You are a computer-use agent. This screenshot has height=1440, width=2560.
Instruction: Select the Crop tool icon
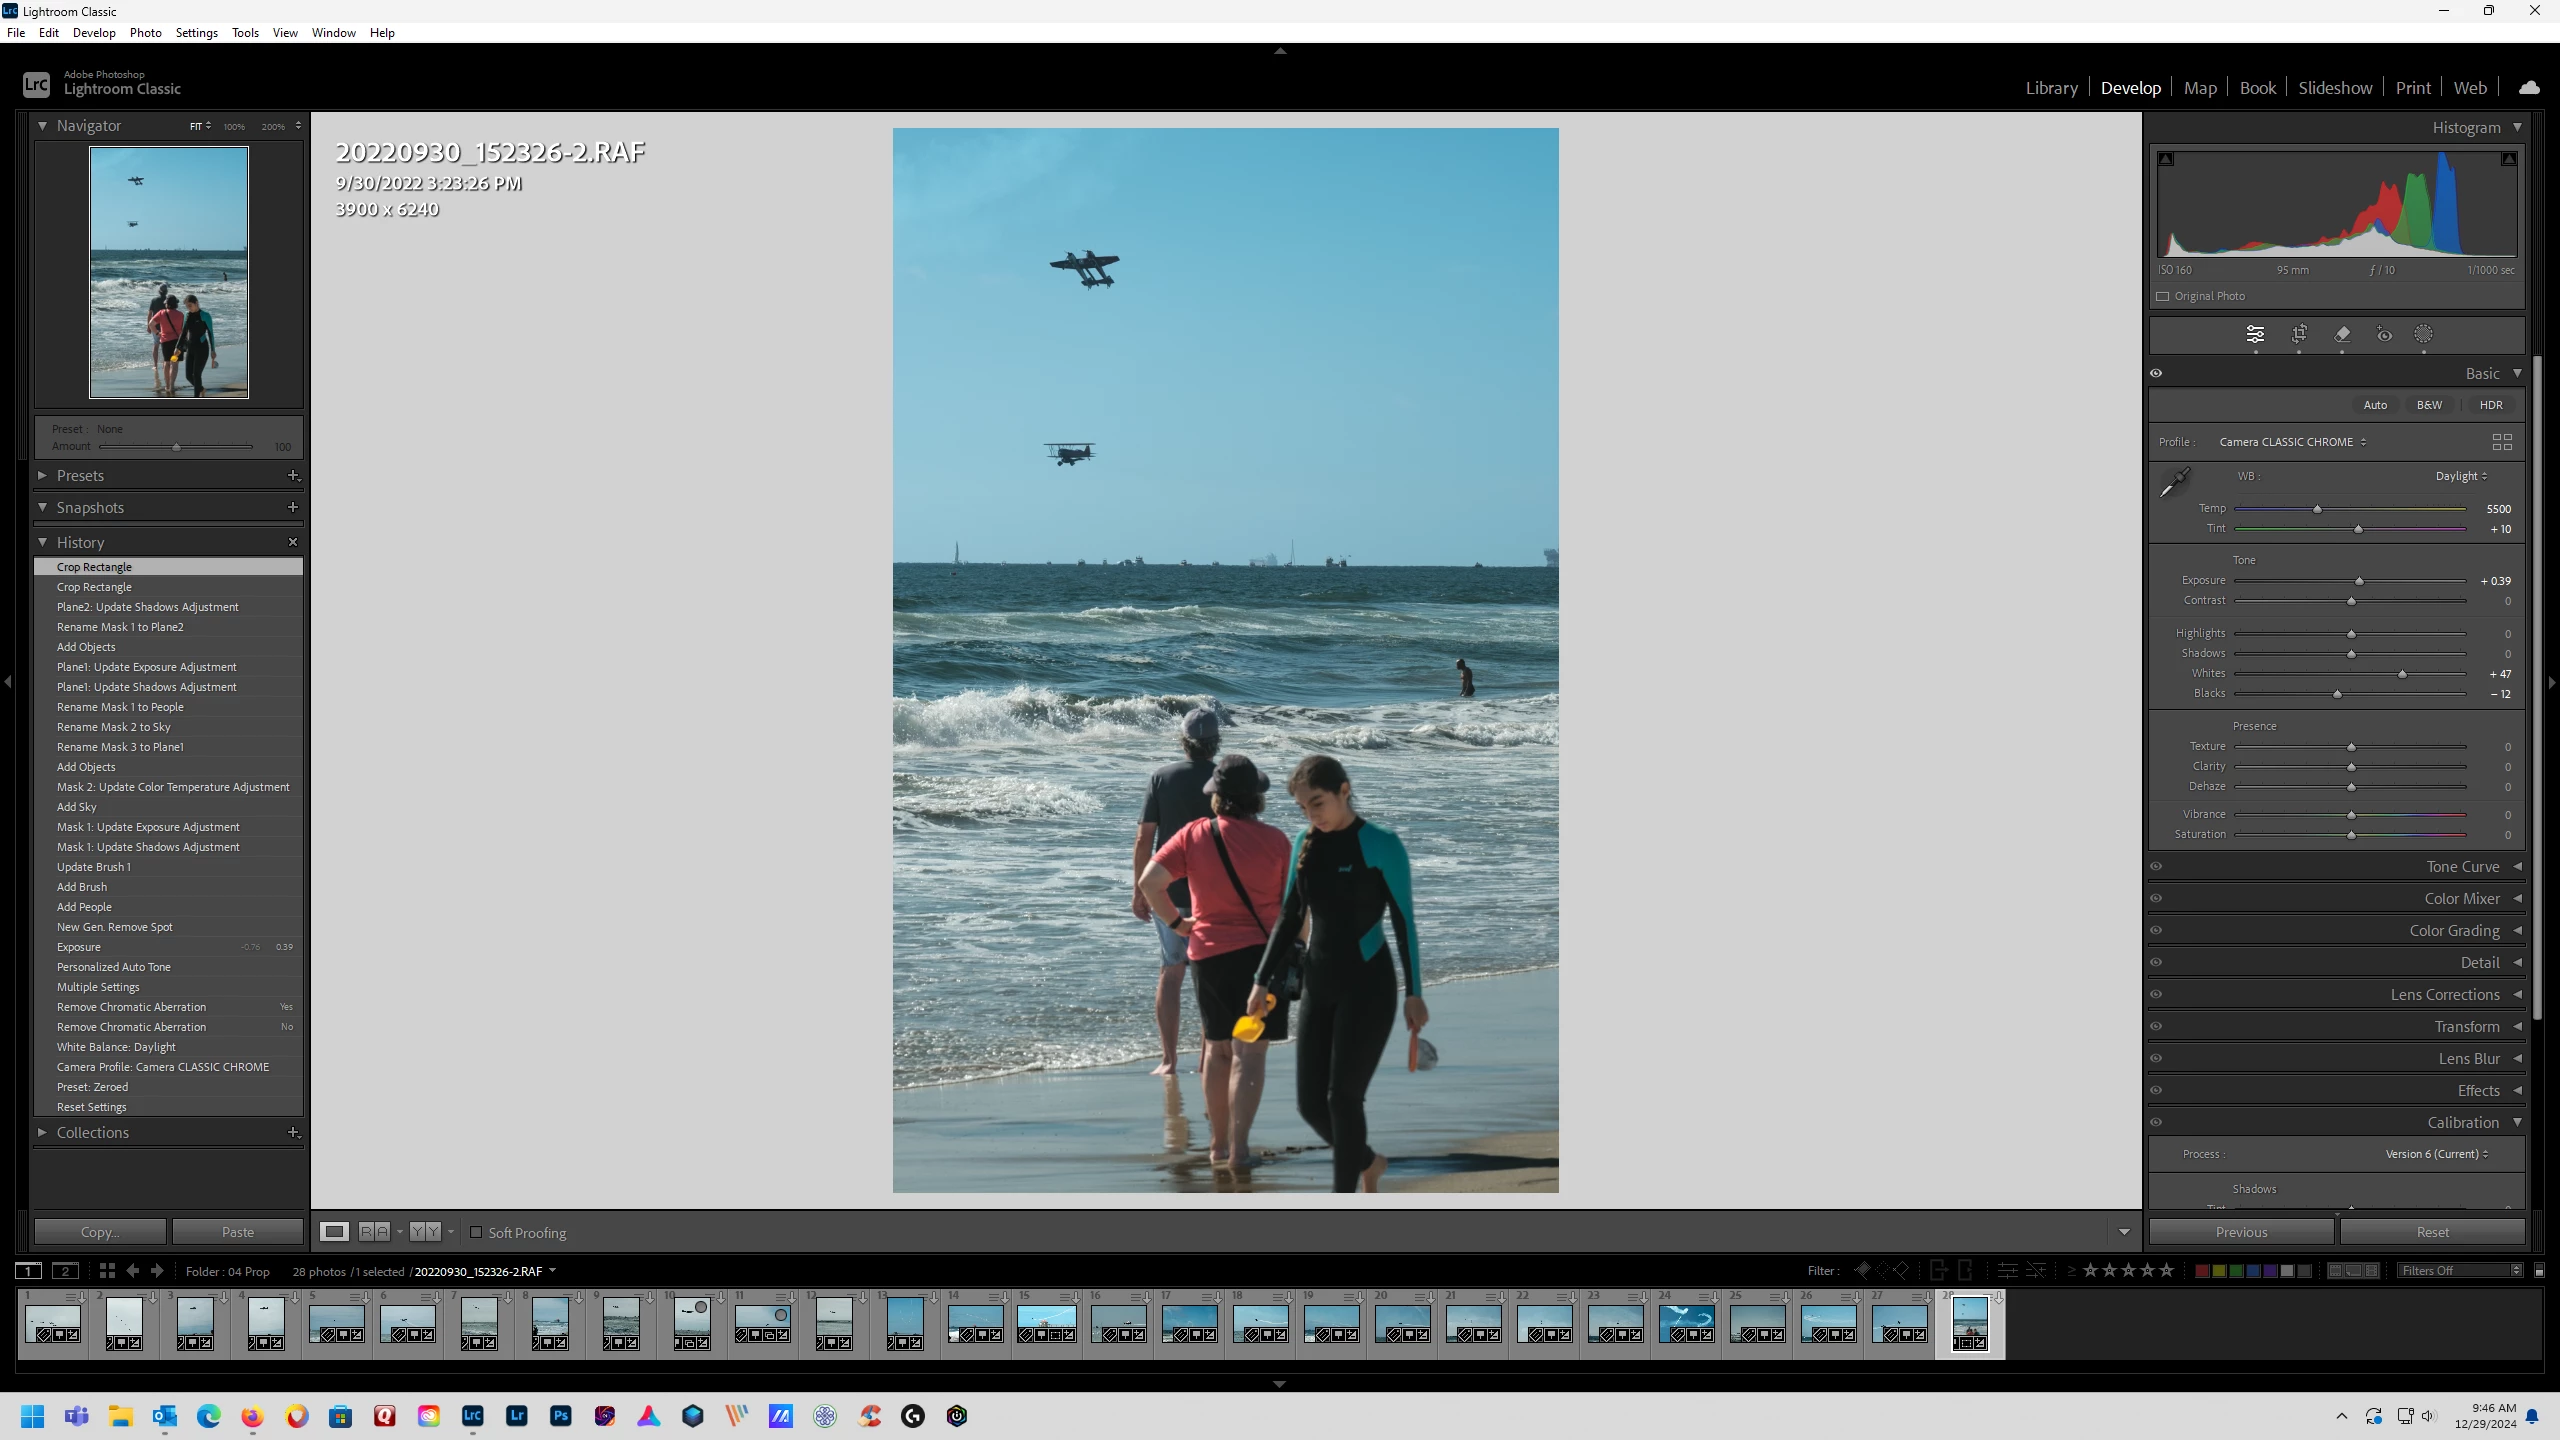(x=2299, y=334)
